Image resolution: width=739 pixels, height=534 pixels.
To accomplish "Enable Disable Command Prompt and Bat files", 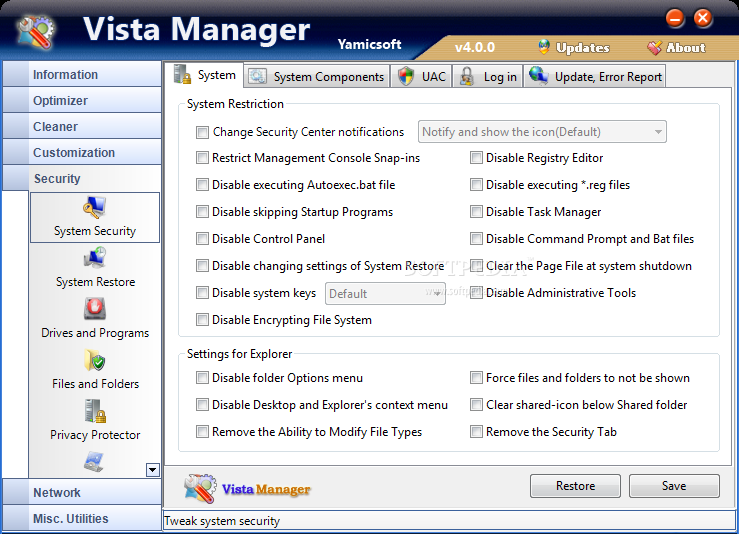I will (476, 239).
